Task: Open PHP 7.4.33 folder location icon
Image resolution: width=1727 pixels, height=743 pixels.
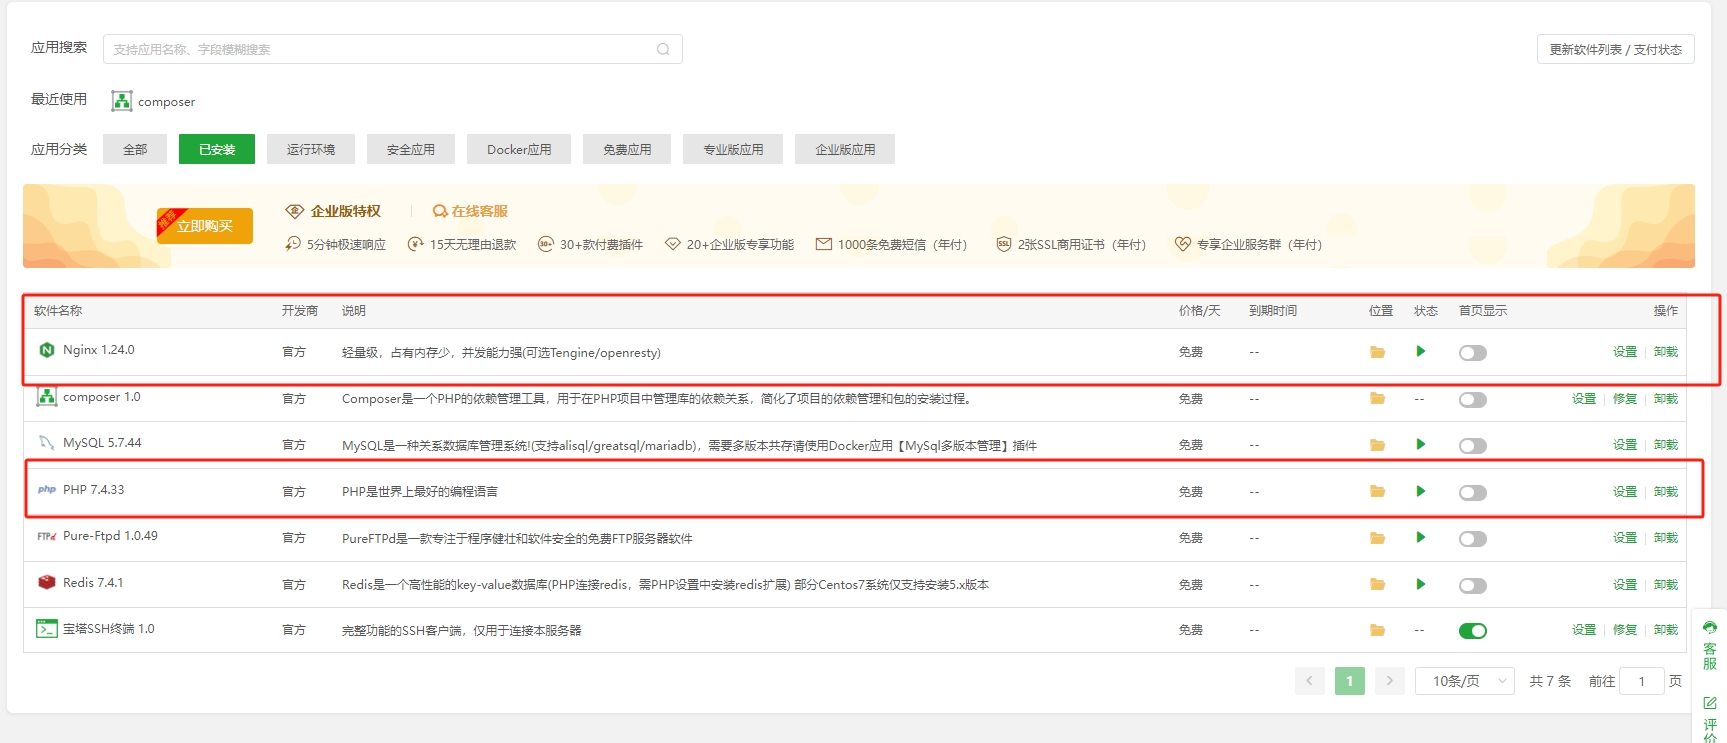Action: point(1377,491)
